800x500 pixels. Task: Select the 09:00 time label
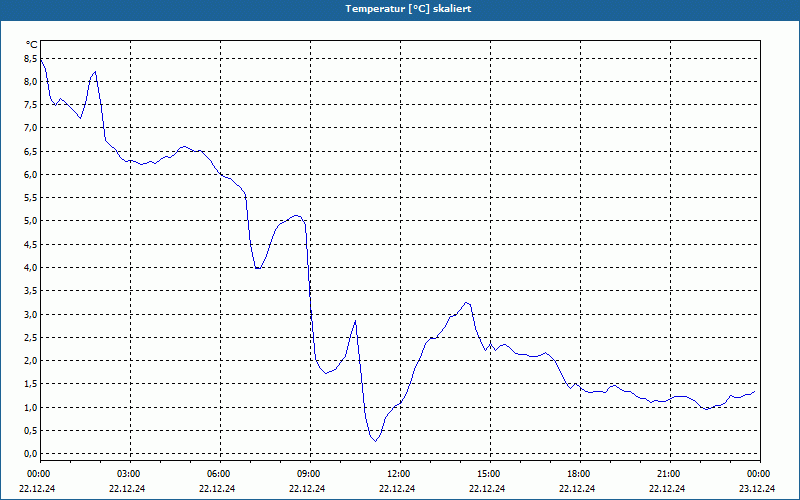point(310,474)
